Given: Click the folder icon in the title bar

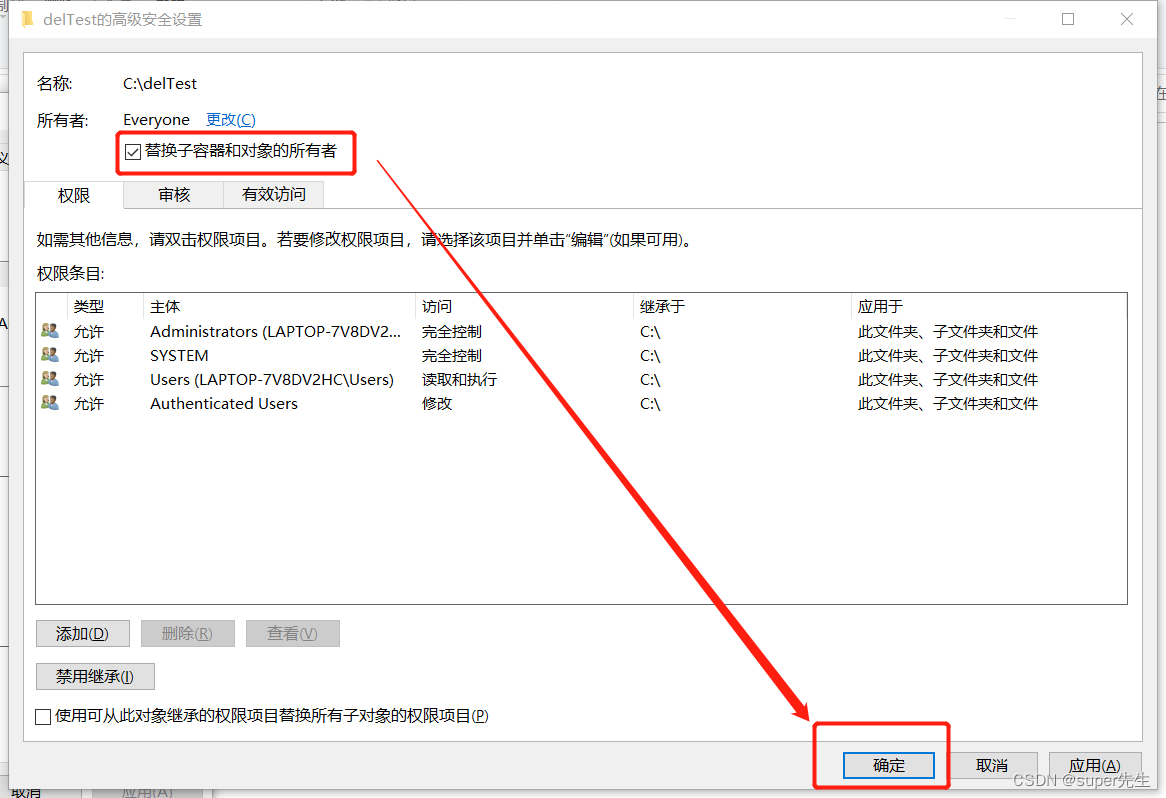Looking at the screenshot, I should (x=28, y=19).
